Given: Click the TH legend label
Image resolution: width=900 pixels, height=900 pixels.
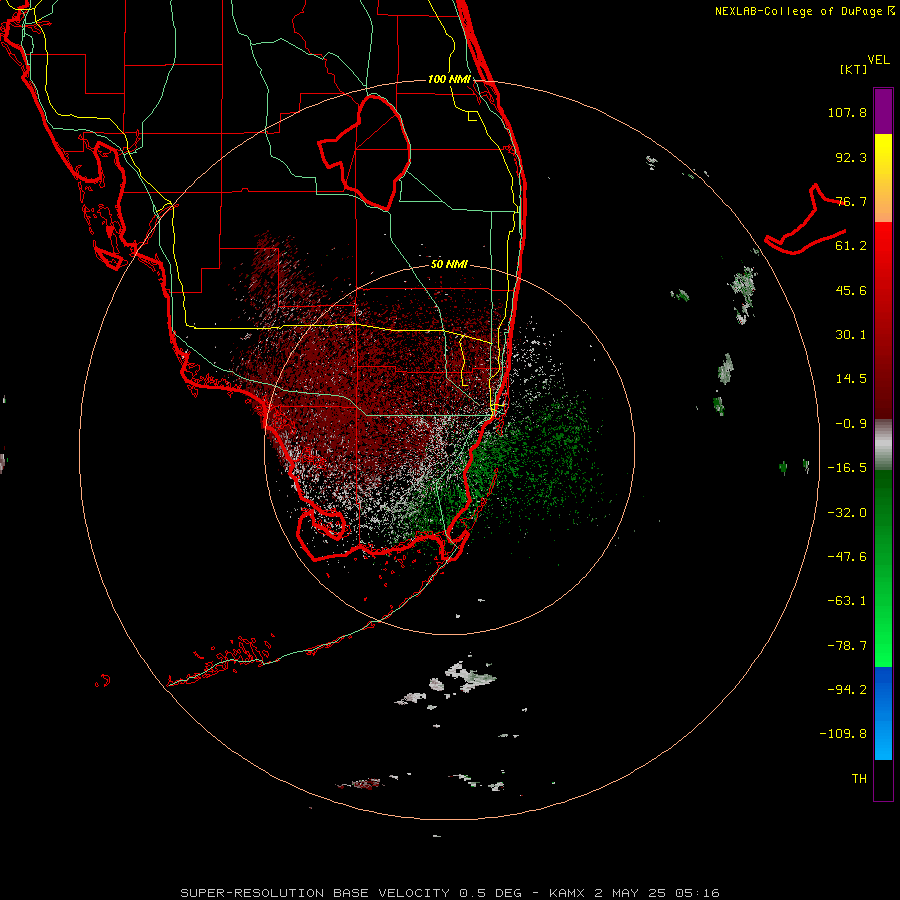Looking at the screenshot, I should pyautogui.click(x=859, y=779).
